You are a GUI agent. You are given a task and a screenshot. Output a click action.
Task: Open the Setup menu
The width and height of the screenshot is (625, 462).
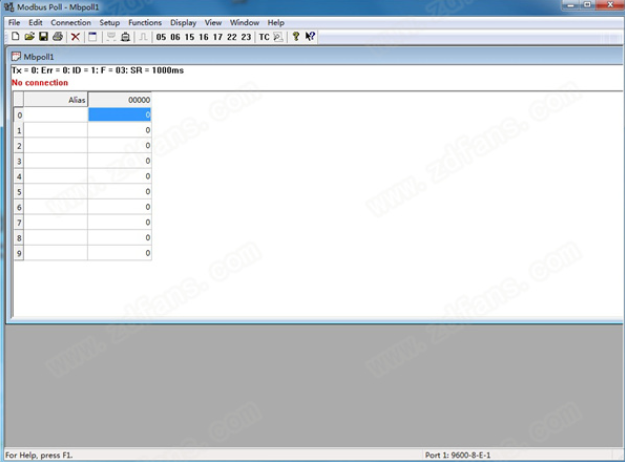[109, 22]
